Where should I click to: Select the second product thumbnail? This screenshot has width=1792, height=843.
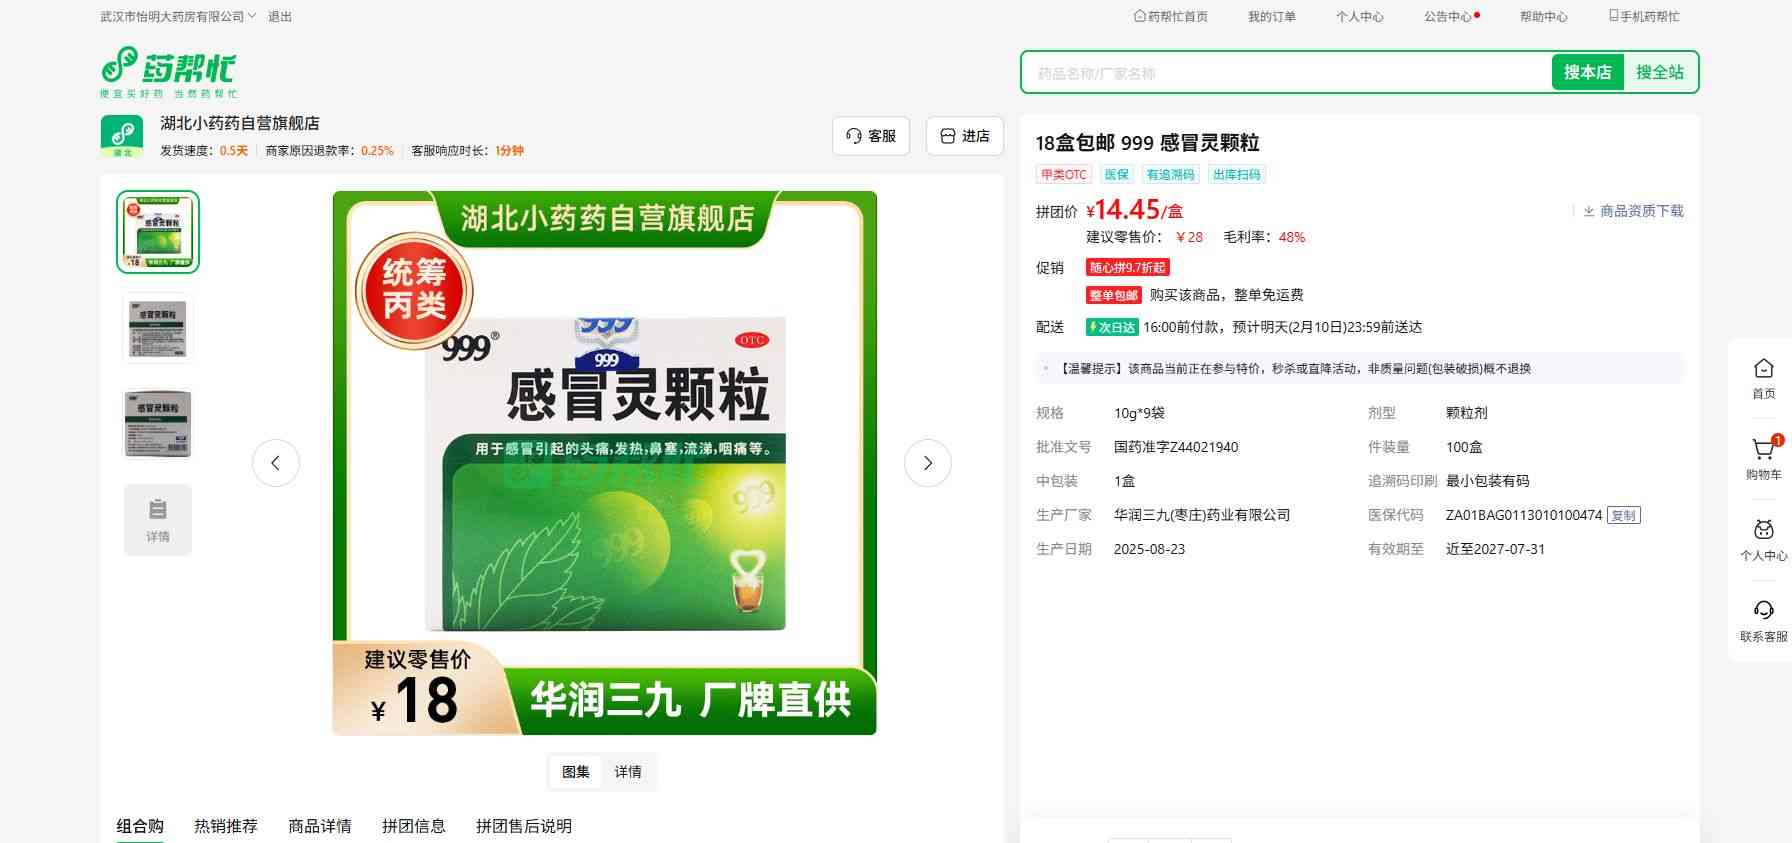click(158, 327)
